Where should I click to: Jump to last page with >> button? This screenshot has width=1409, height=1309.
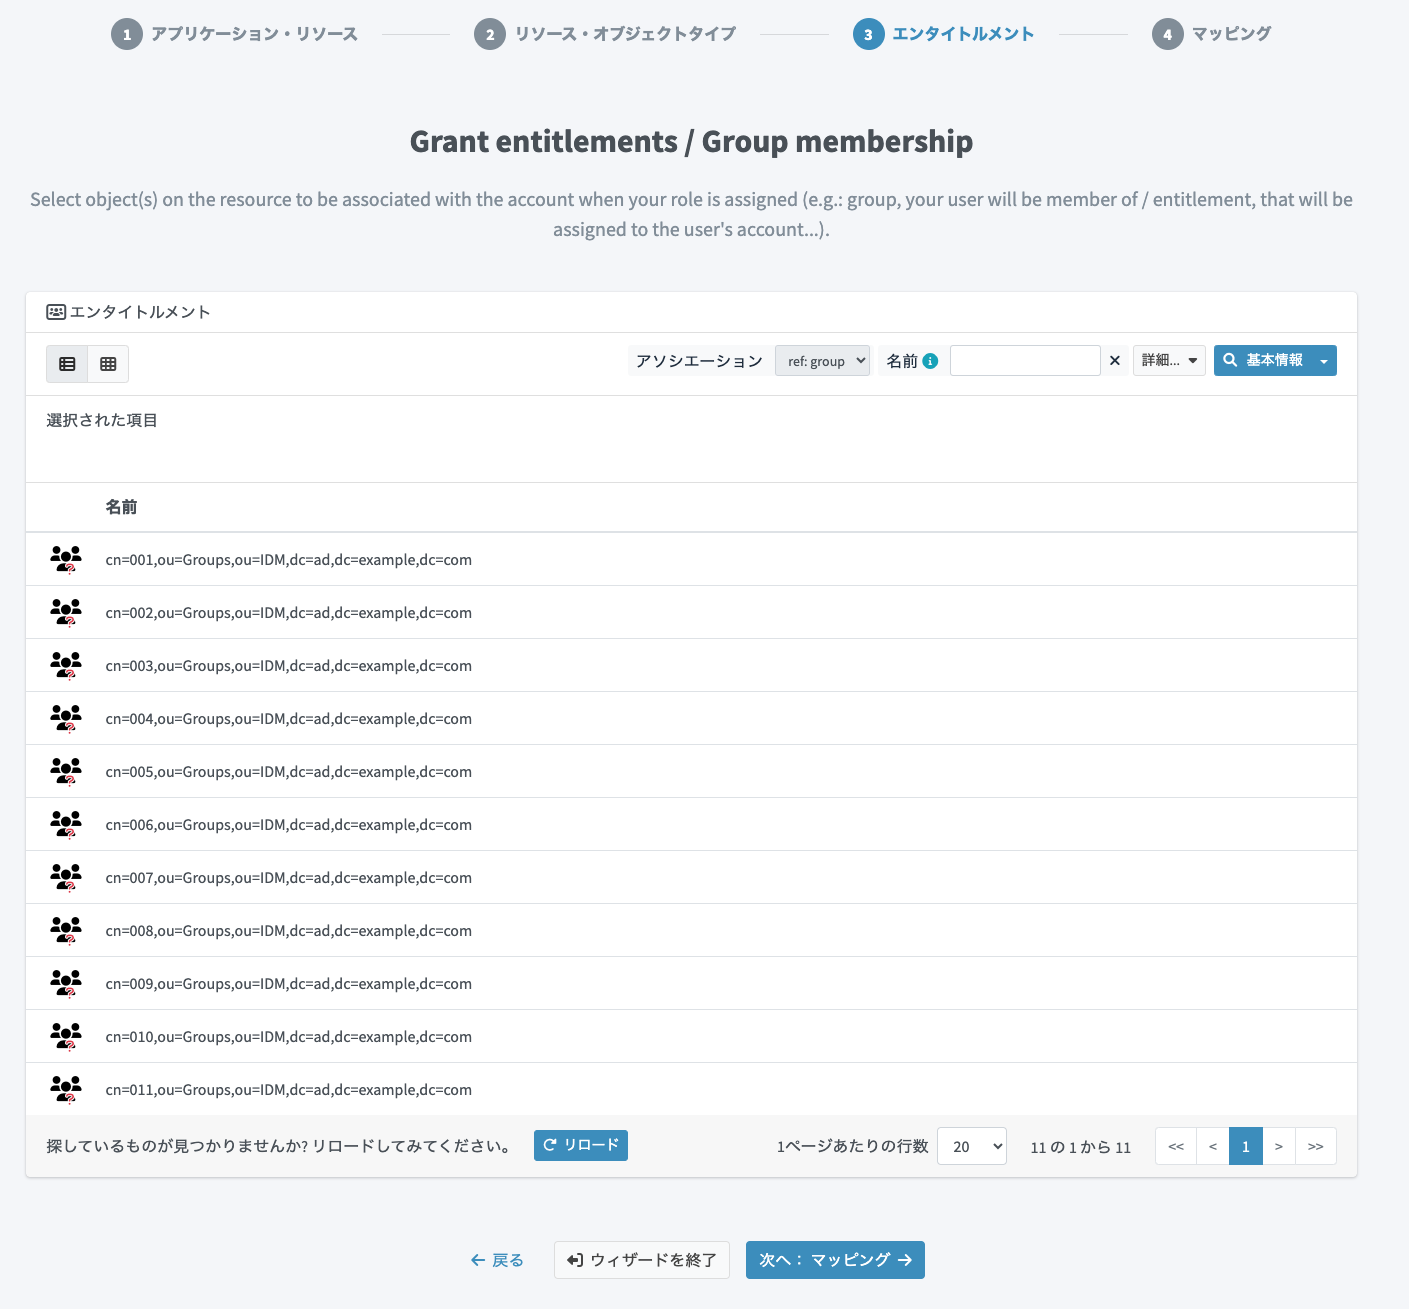(x=1316, y=1146)
